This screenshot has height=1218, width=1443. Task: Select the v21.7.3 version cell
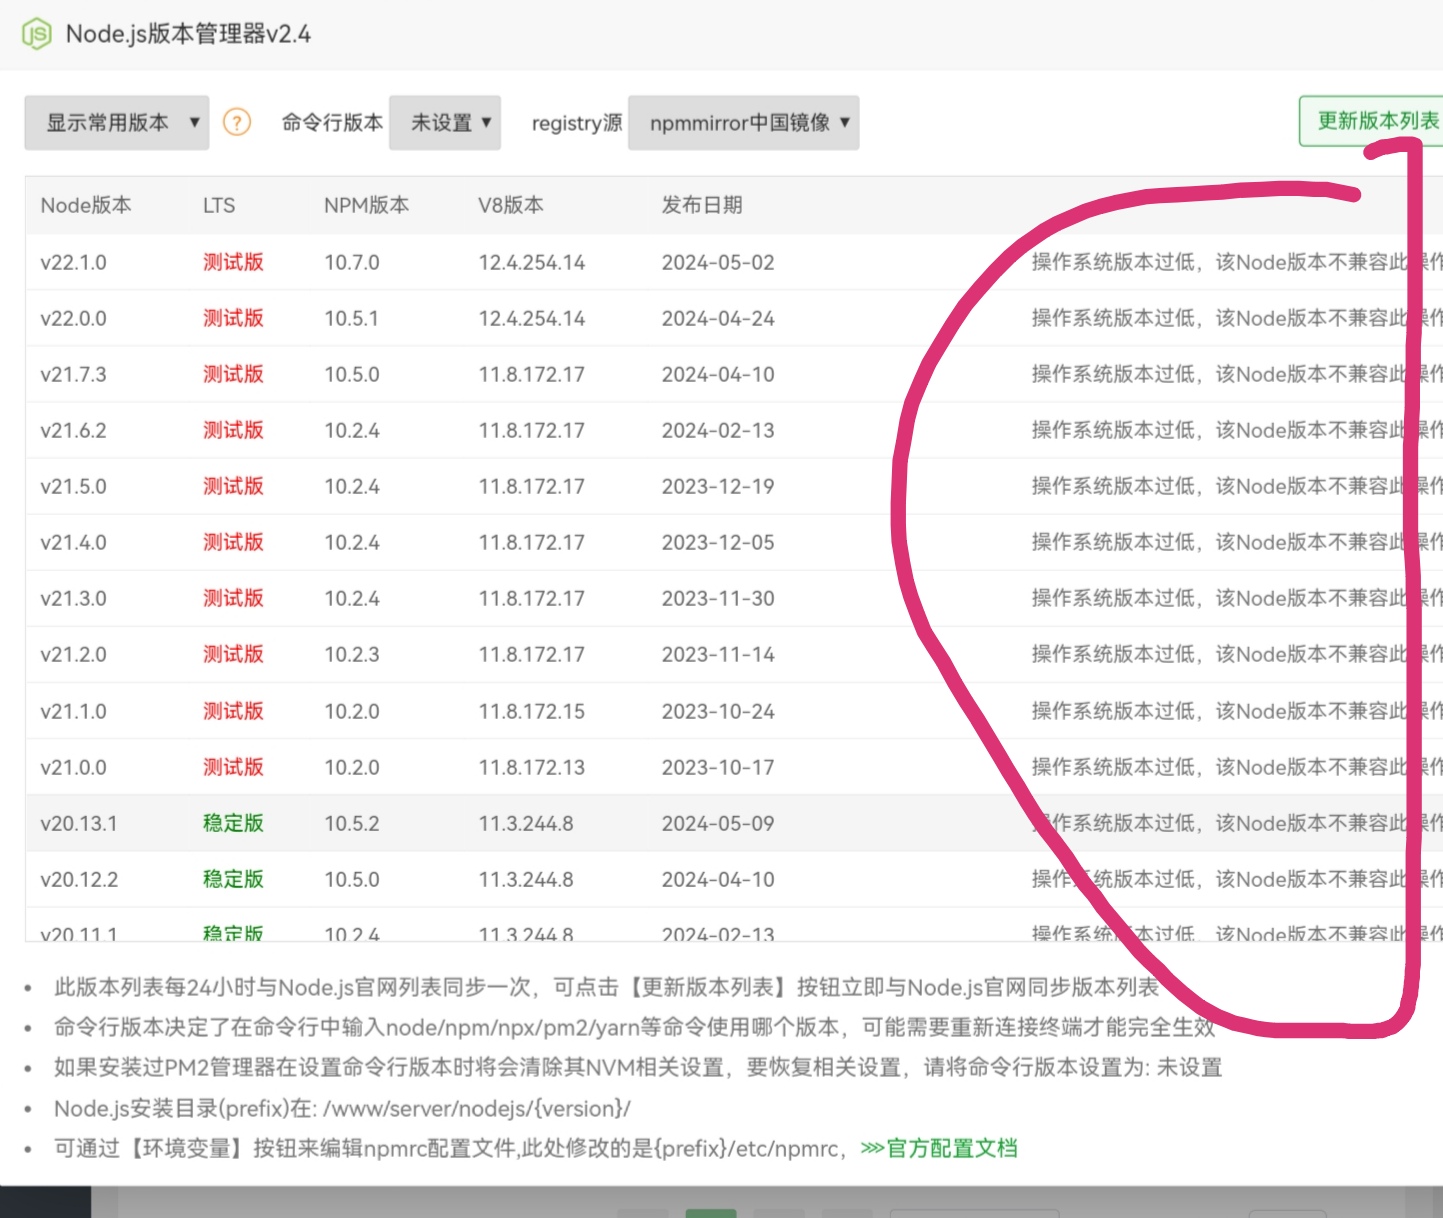point(74,374)
